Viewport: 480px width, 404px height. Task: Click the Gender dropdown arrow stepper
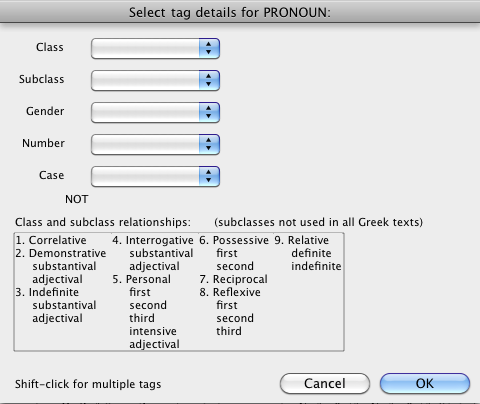209,113
